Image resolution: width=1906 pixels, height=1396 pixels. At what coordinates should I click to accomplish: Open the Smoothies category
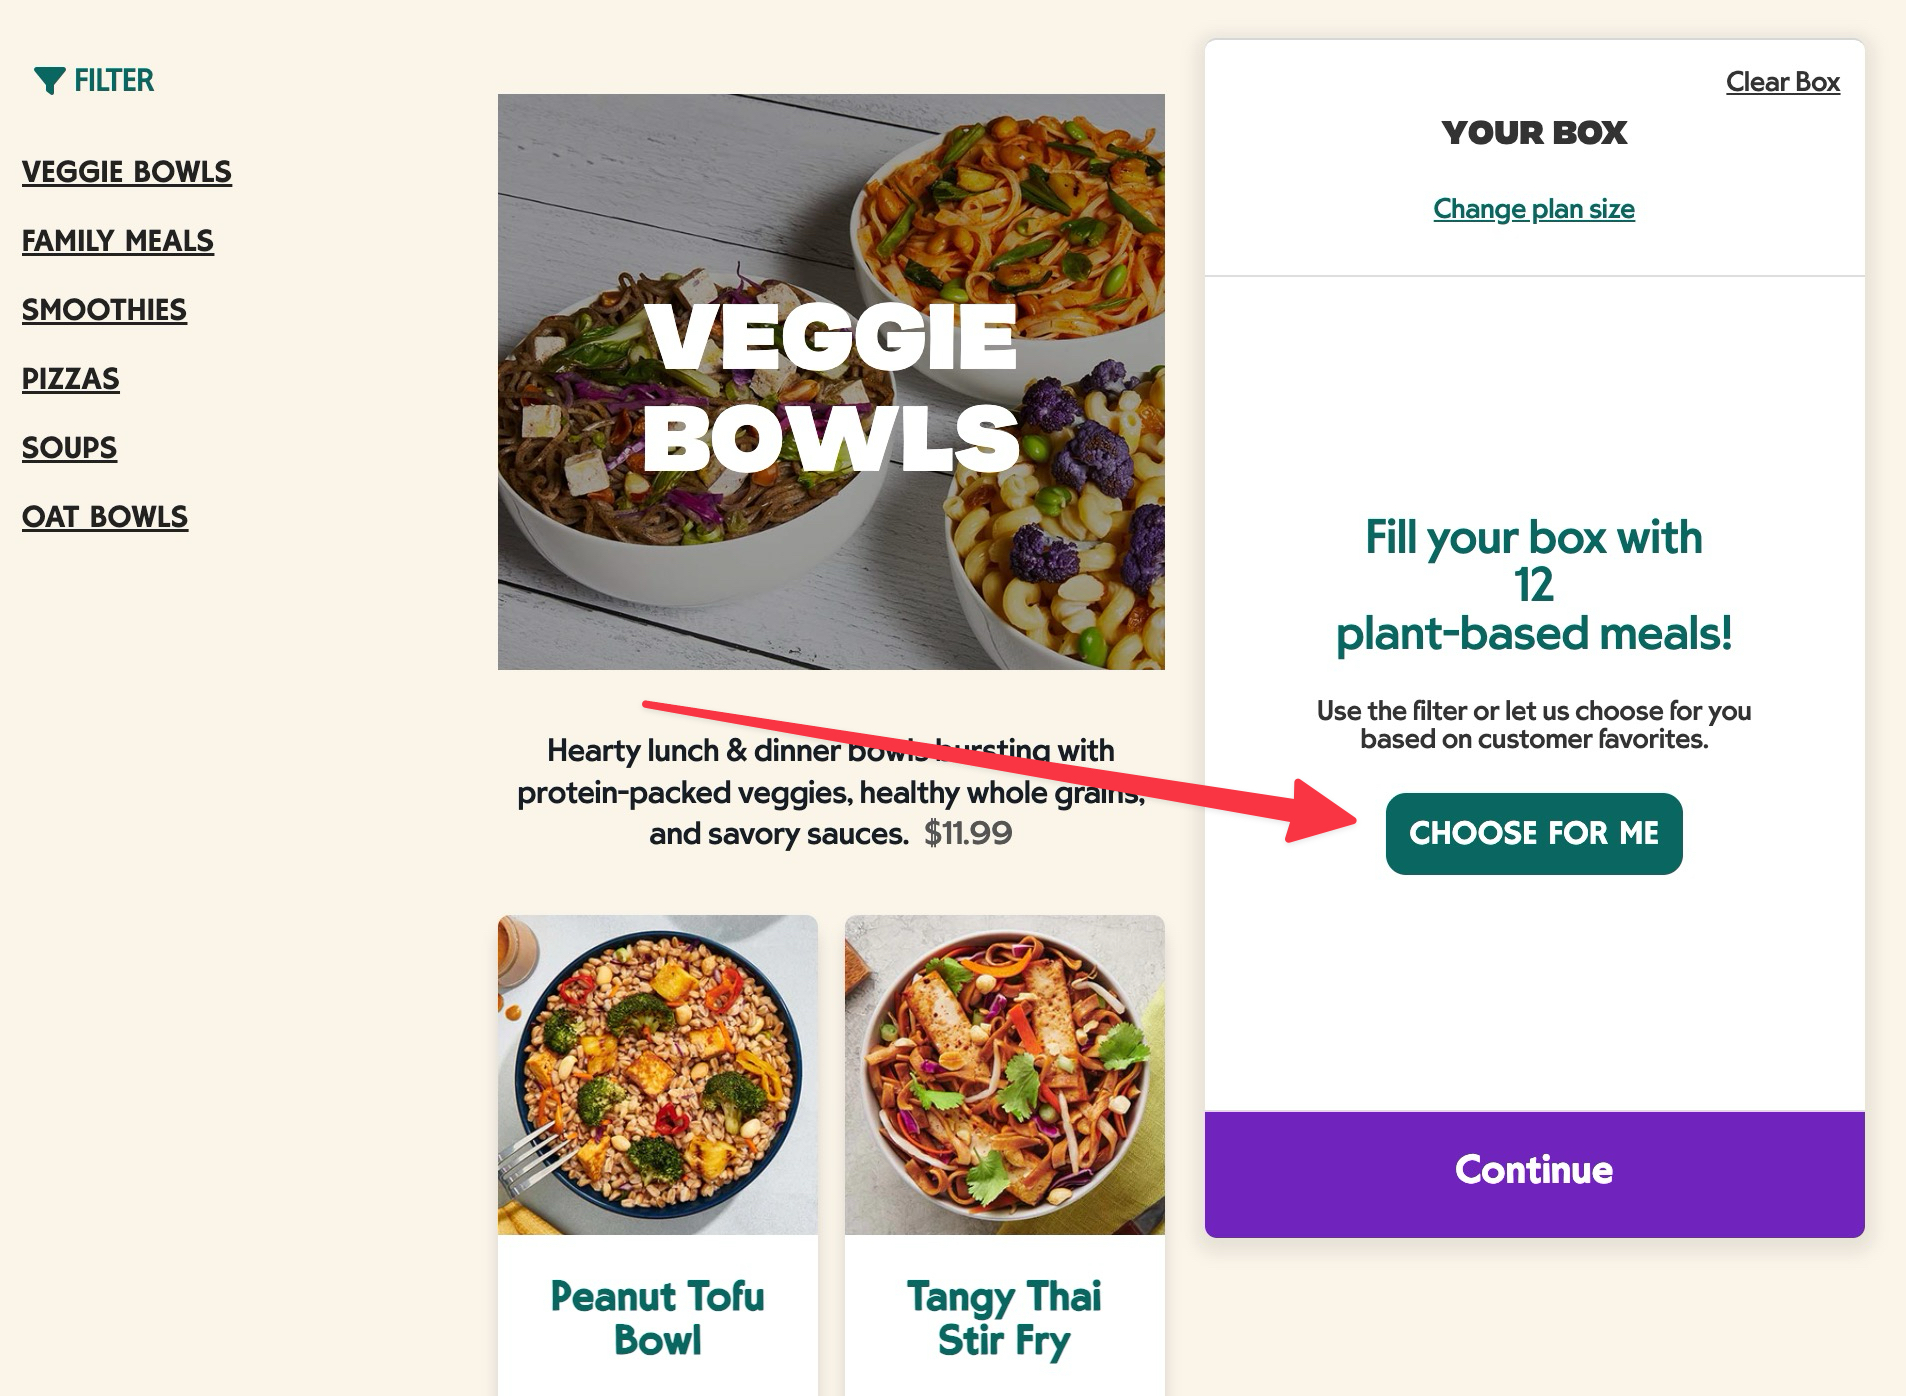click(104, 310)
